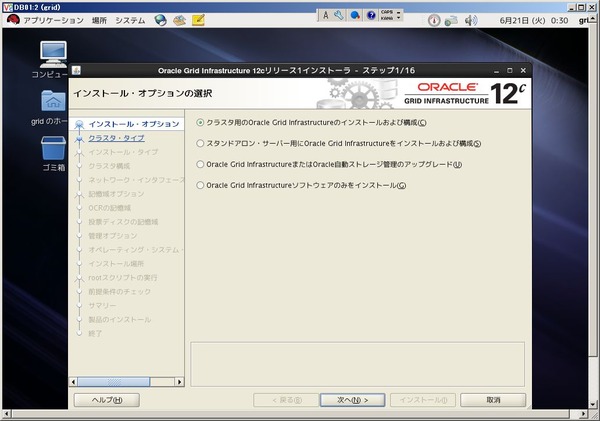Open the mail client icon in top panel
The image size is (600, 421).
point(179,20)
